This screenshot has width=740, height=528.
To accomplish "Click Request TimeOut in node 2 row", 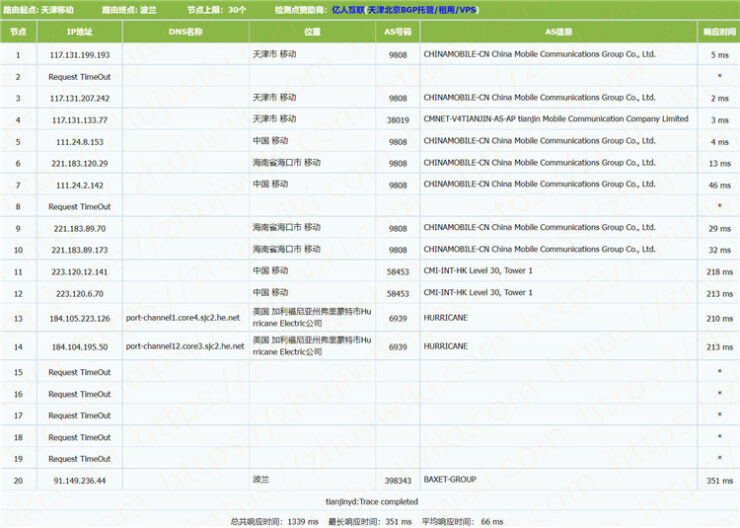I will 79,77.
